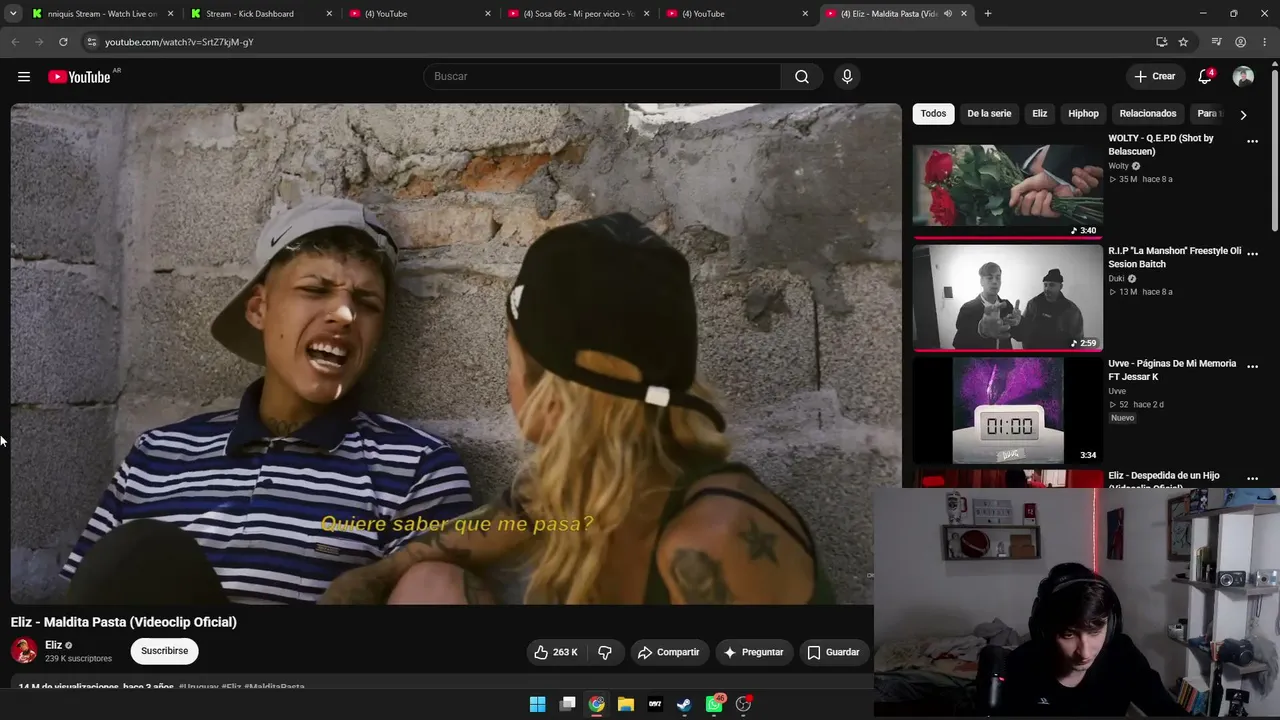1280x720 pixels.
Task: Open OBS Studio from the taskbar
Action: tap(743, 704)
